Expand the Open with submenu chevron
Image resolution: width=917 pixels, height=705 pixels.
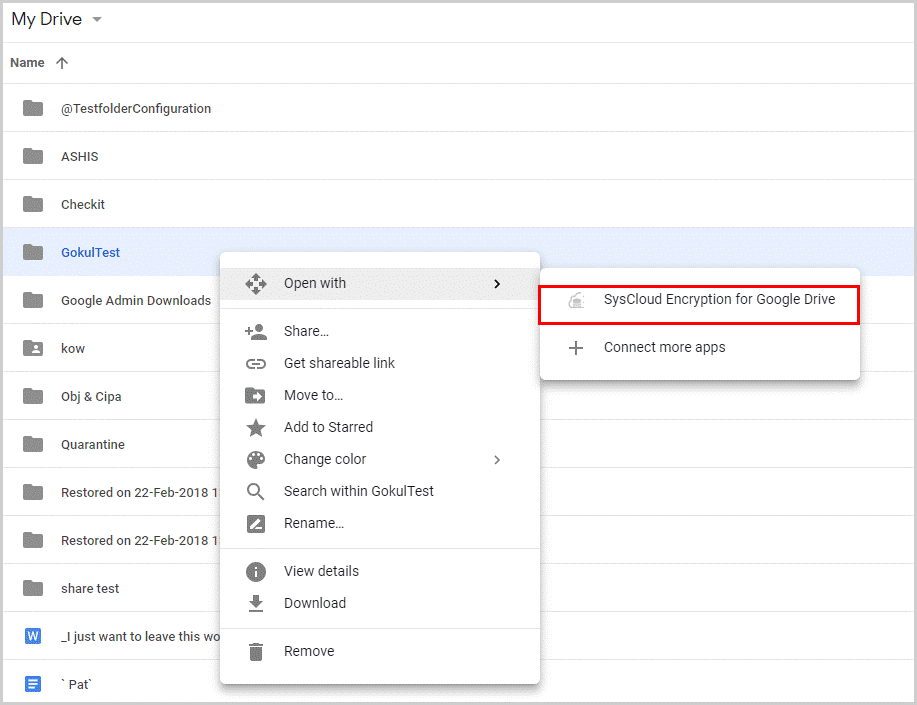coord(497,284)
